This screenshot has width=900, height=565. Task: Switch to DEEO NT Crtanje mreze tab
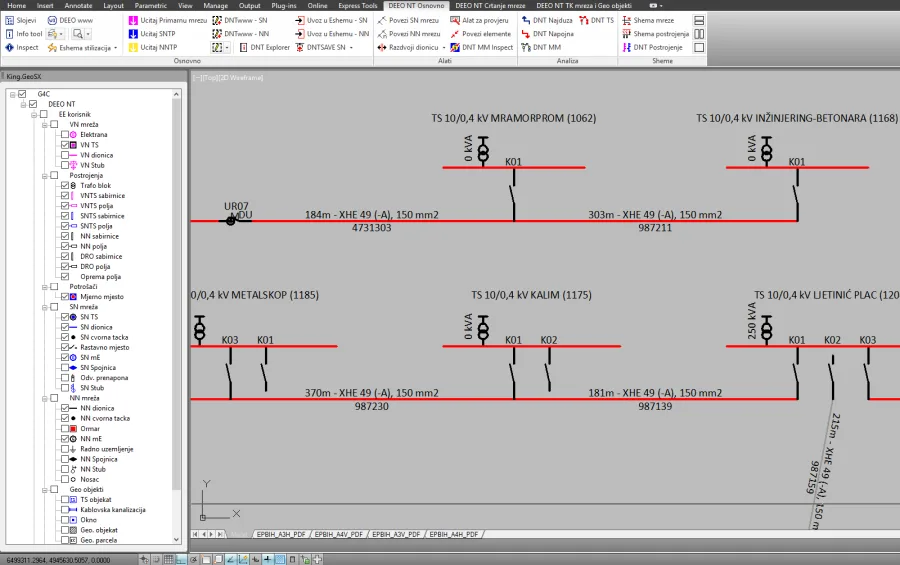coord(490,5)
